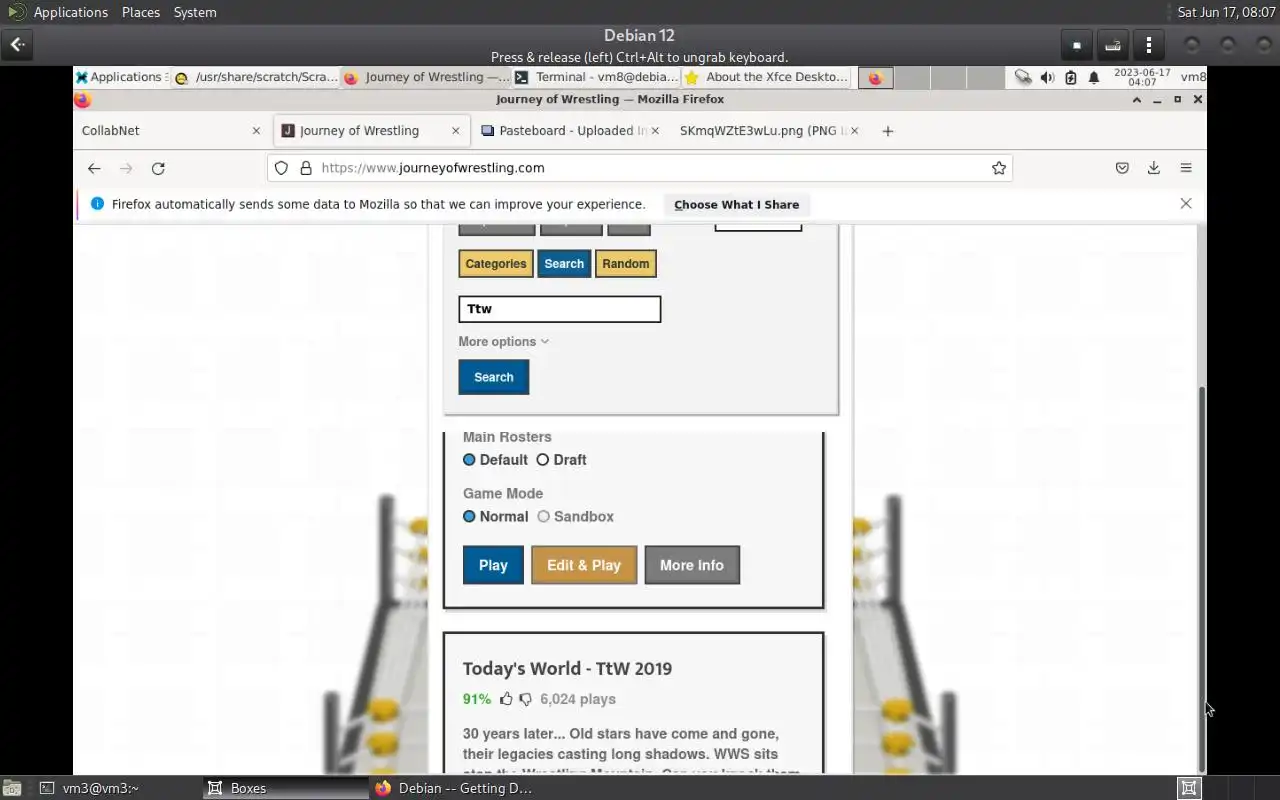
Task: Click the Play button
Action: pos(493,565)
